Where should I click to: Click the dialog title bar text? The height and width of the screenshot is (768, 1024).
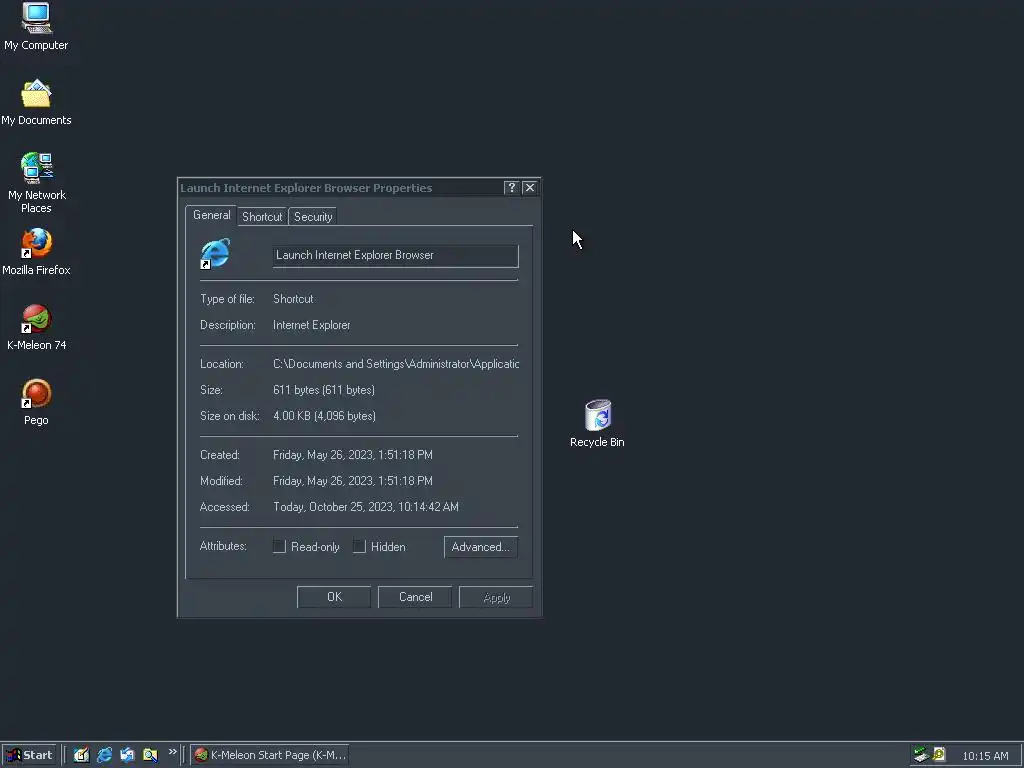pos(306,188)
